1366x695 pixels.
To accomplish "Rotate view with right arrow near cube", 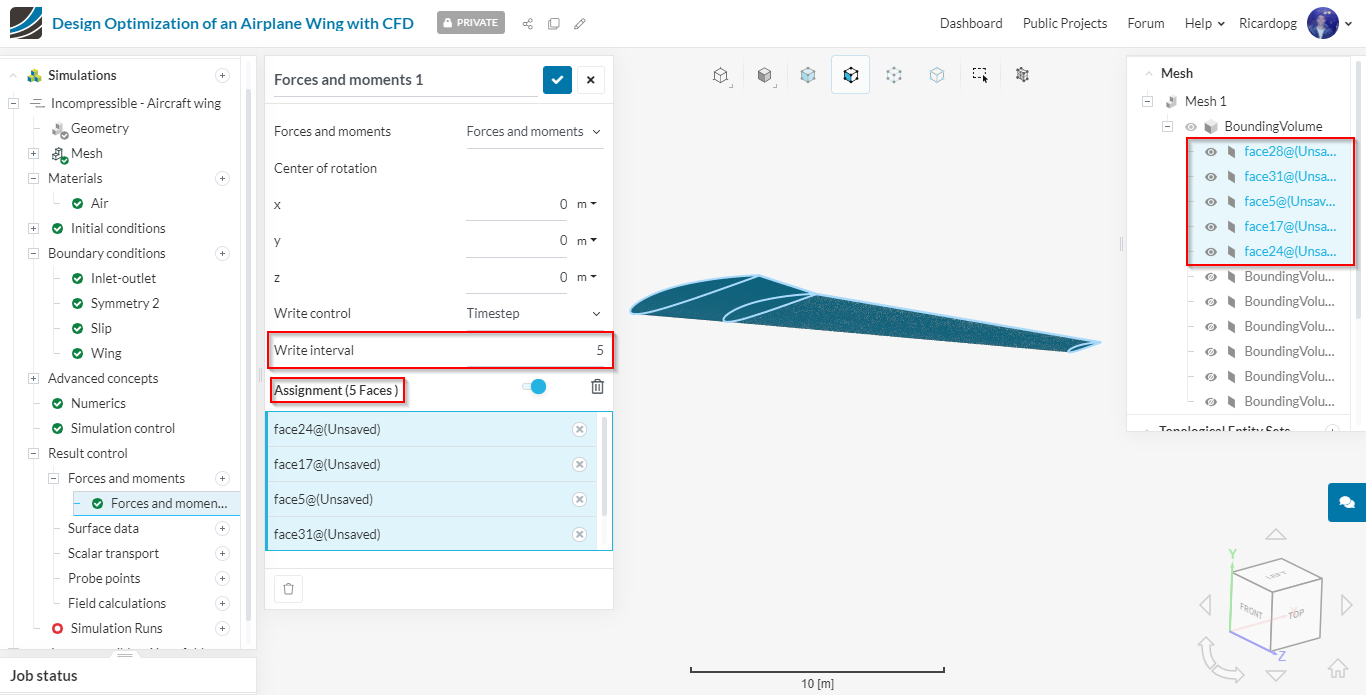I will [1347, 605].
